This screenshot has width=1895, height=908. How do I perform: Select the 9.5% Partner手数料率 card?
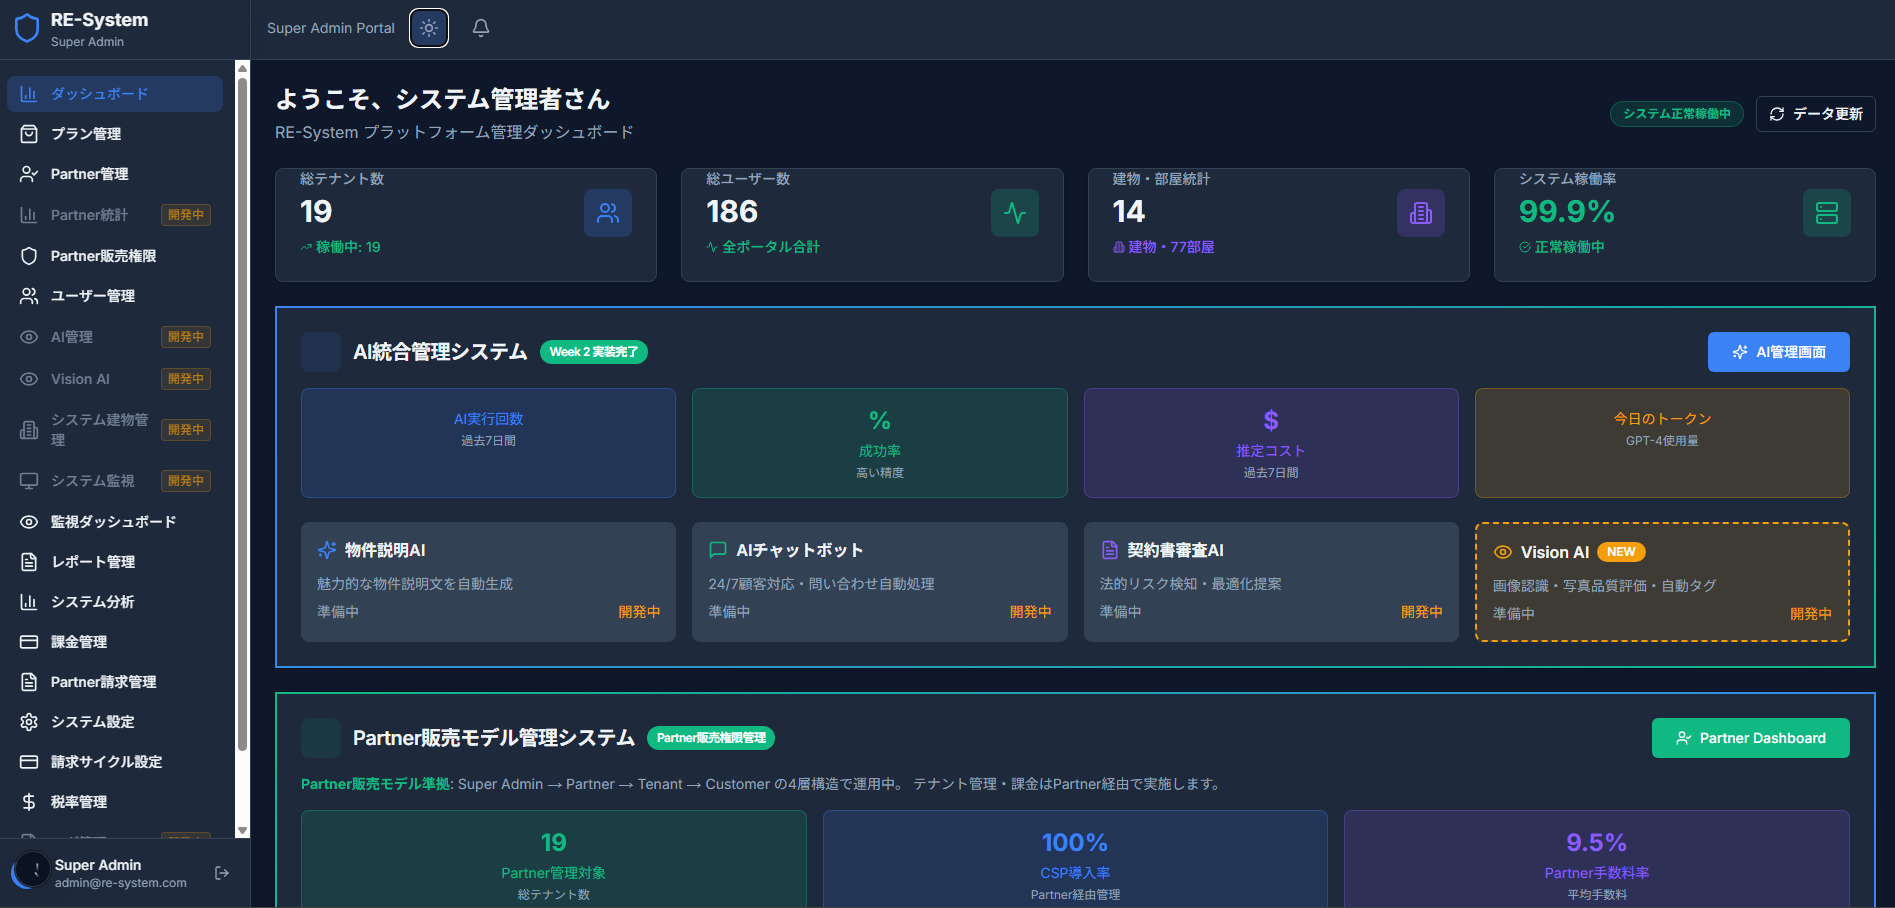pyautogui.click(x=1597, y=859)
